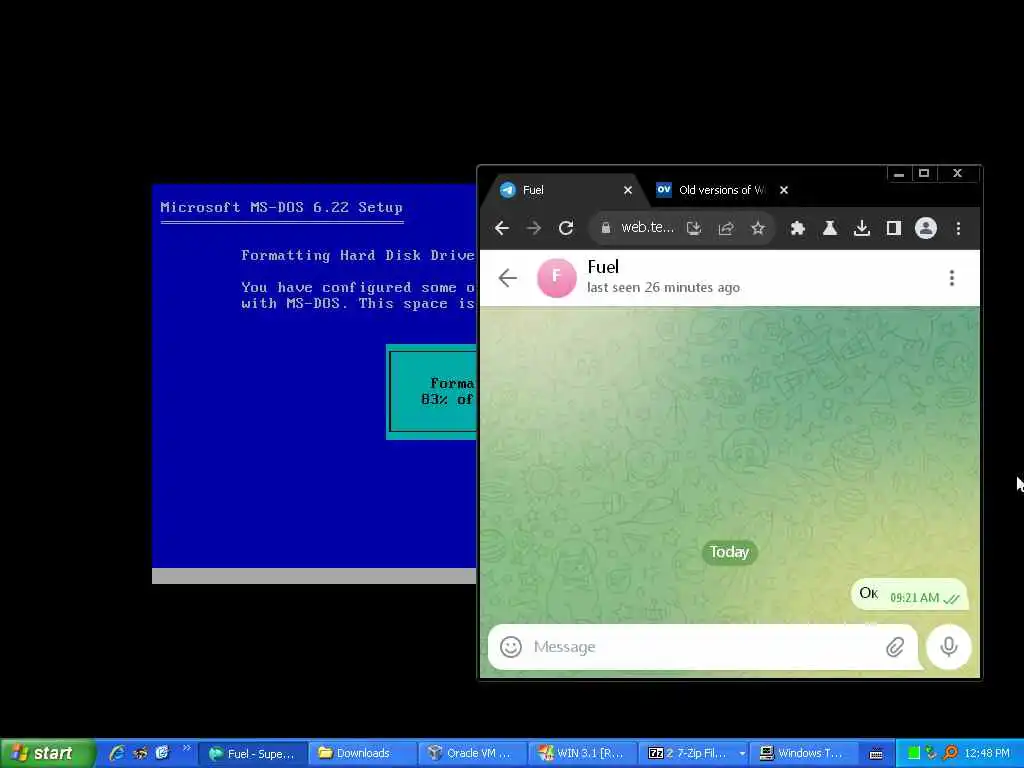
Task: Click the 12:48 PM clock
Action: tap(987, 753)
